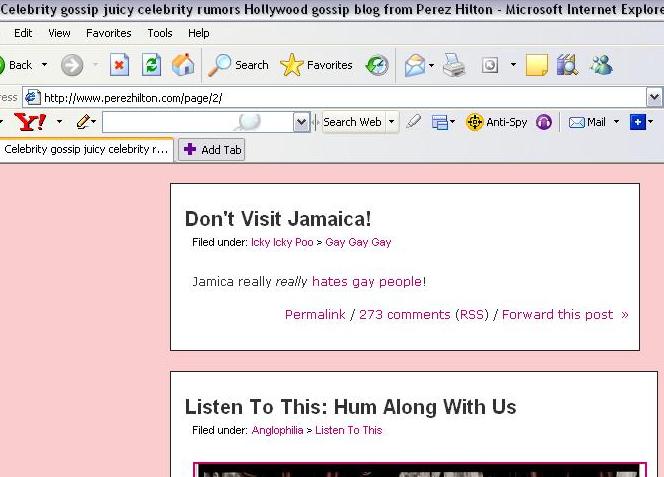Expand the pop-up blocker dropdown arrow
The image size is (664, 477).
pos(452,122)
